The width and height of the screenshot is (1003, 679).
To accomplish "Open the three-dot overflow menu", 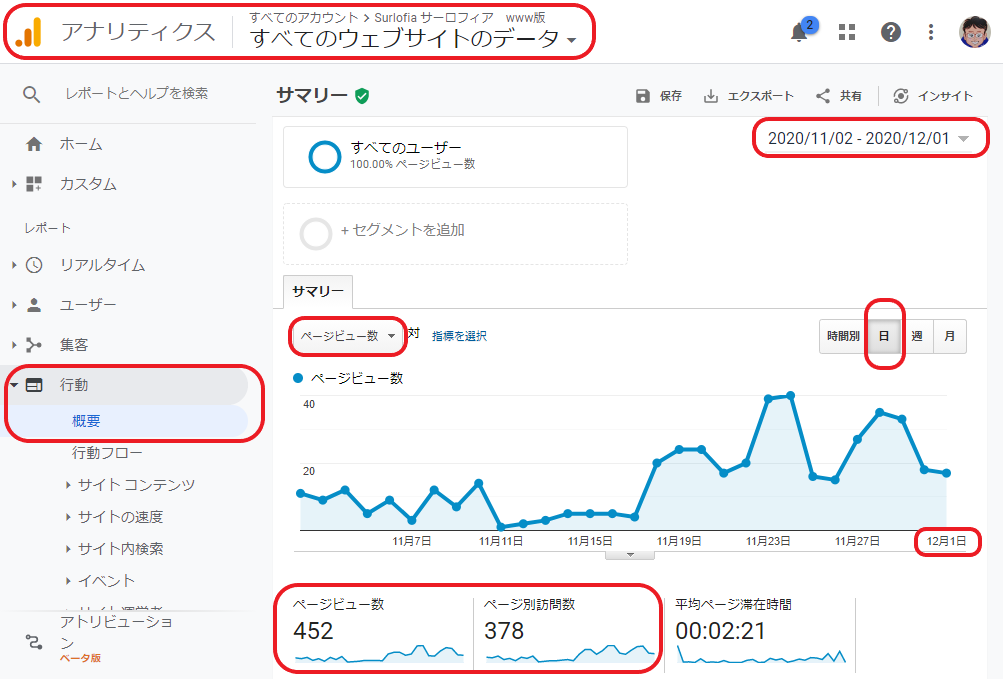I will [930, 31].
